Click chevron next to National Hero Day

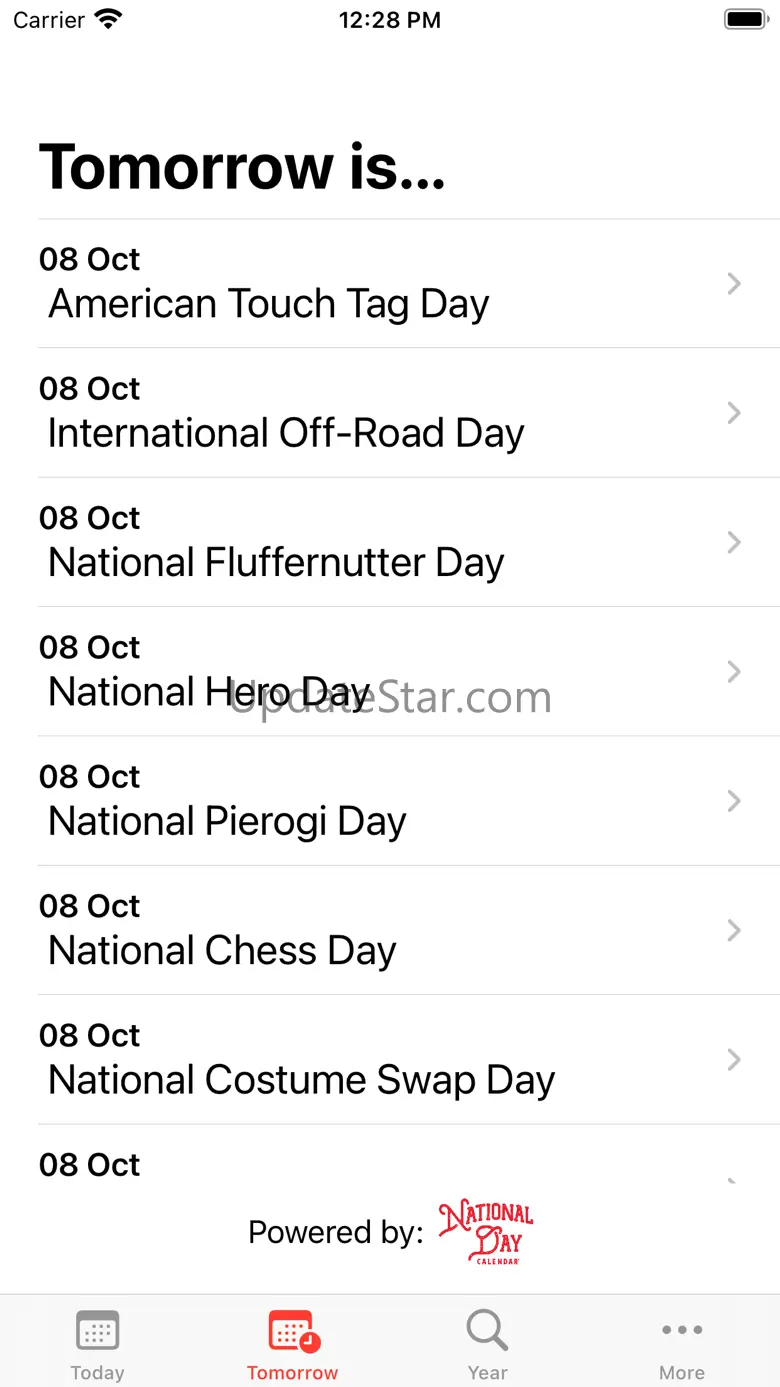734,671
